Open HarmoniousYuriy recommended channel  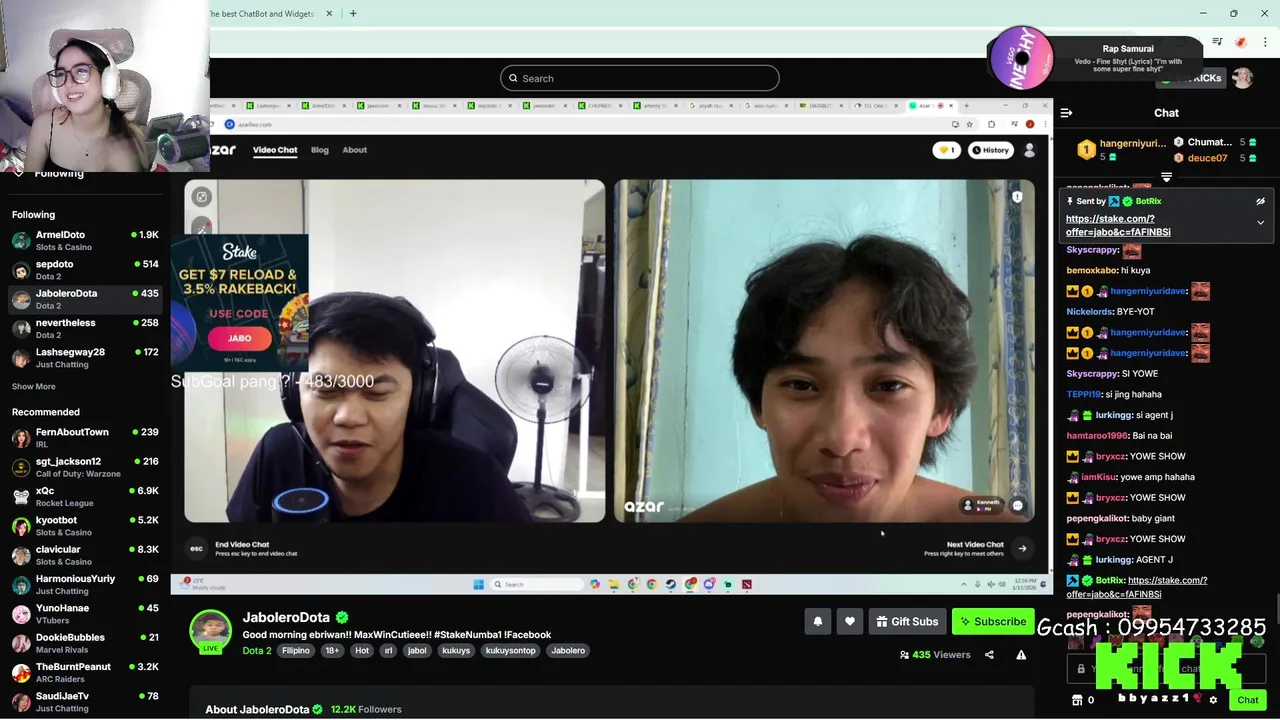pos(85,584)
